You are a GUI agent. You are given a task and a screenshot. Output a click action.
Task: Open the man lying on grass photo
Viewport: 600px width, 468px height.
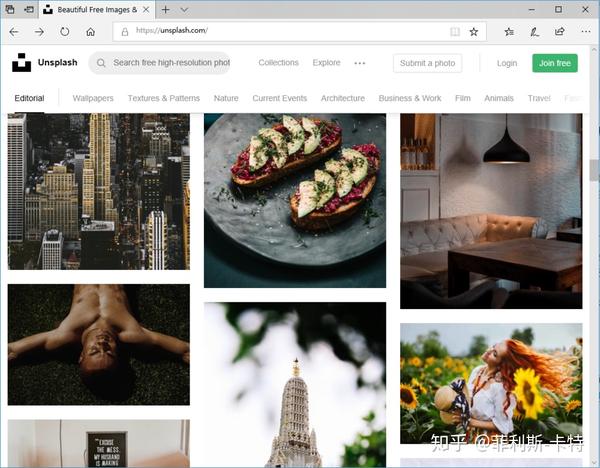pos(99,344)
